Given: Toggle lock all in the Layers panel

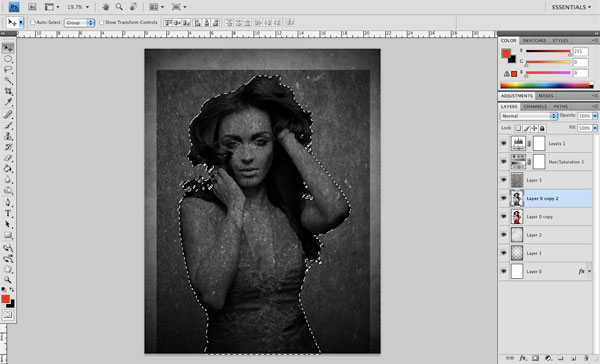Looking at the screenshot, I should point(542,128).
